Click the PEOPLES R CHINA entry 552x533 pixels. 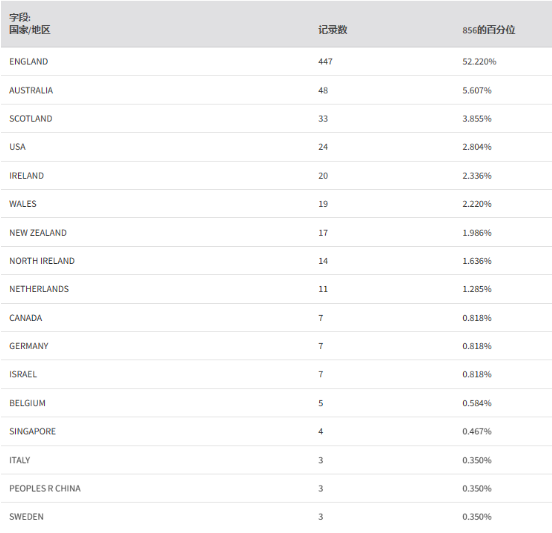45,488
